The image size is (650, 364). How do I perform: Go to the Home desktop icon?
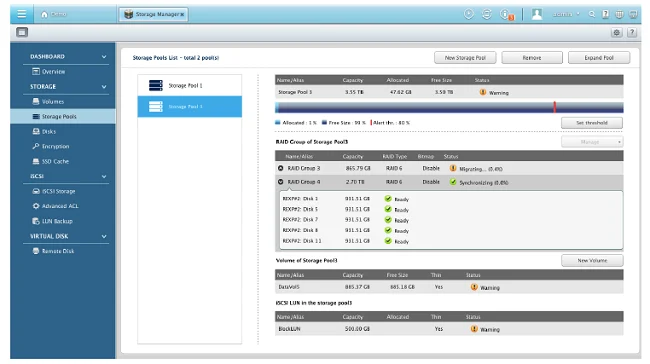click(44, 15)
